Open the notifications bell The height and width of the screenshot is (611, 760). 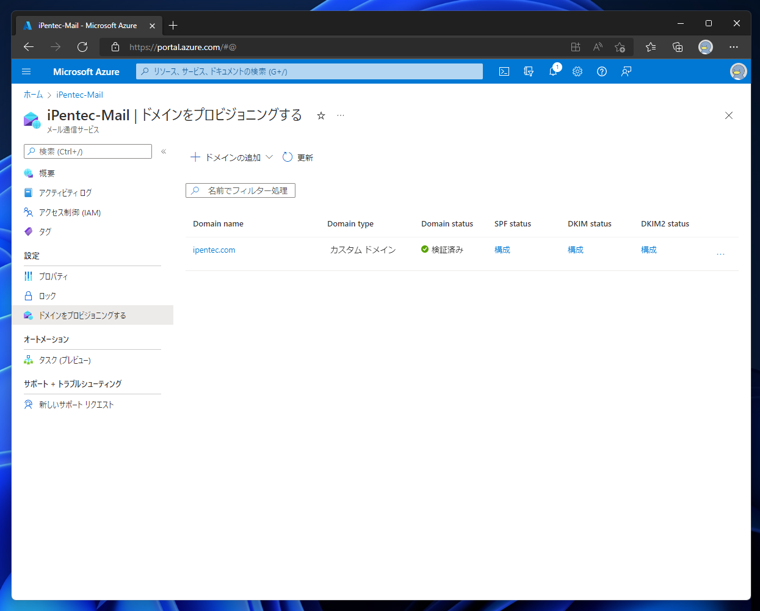553,72
